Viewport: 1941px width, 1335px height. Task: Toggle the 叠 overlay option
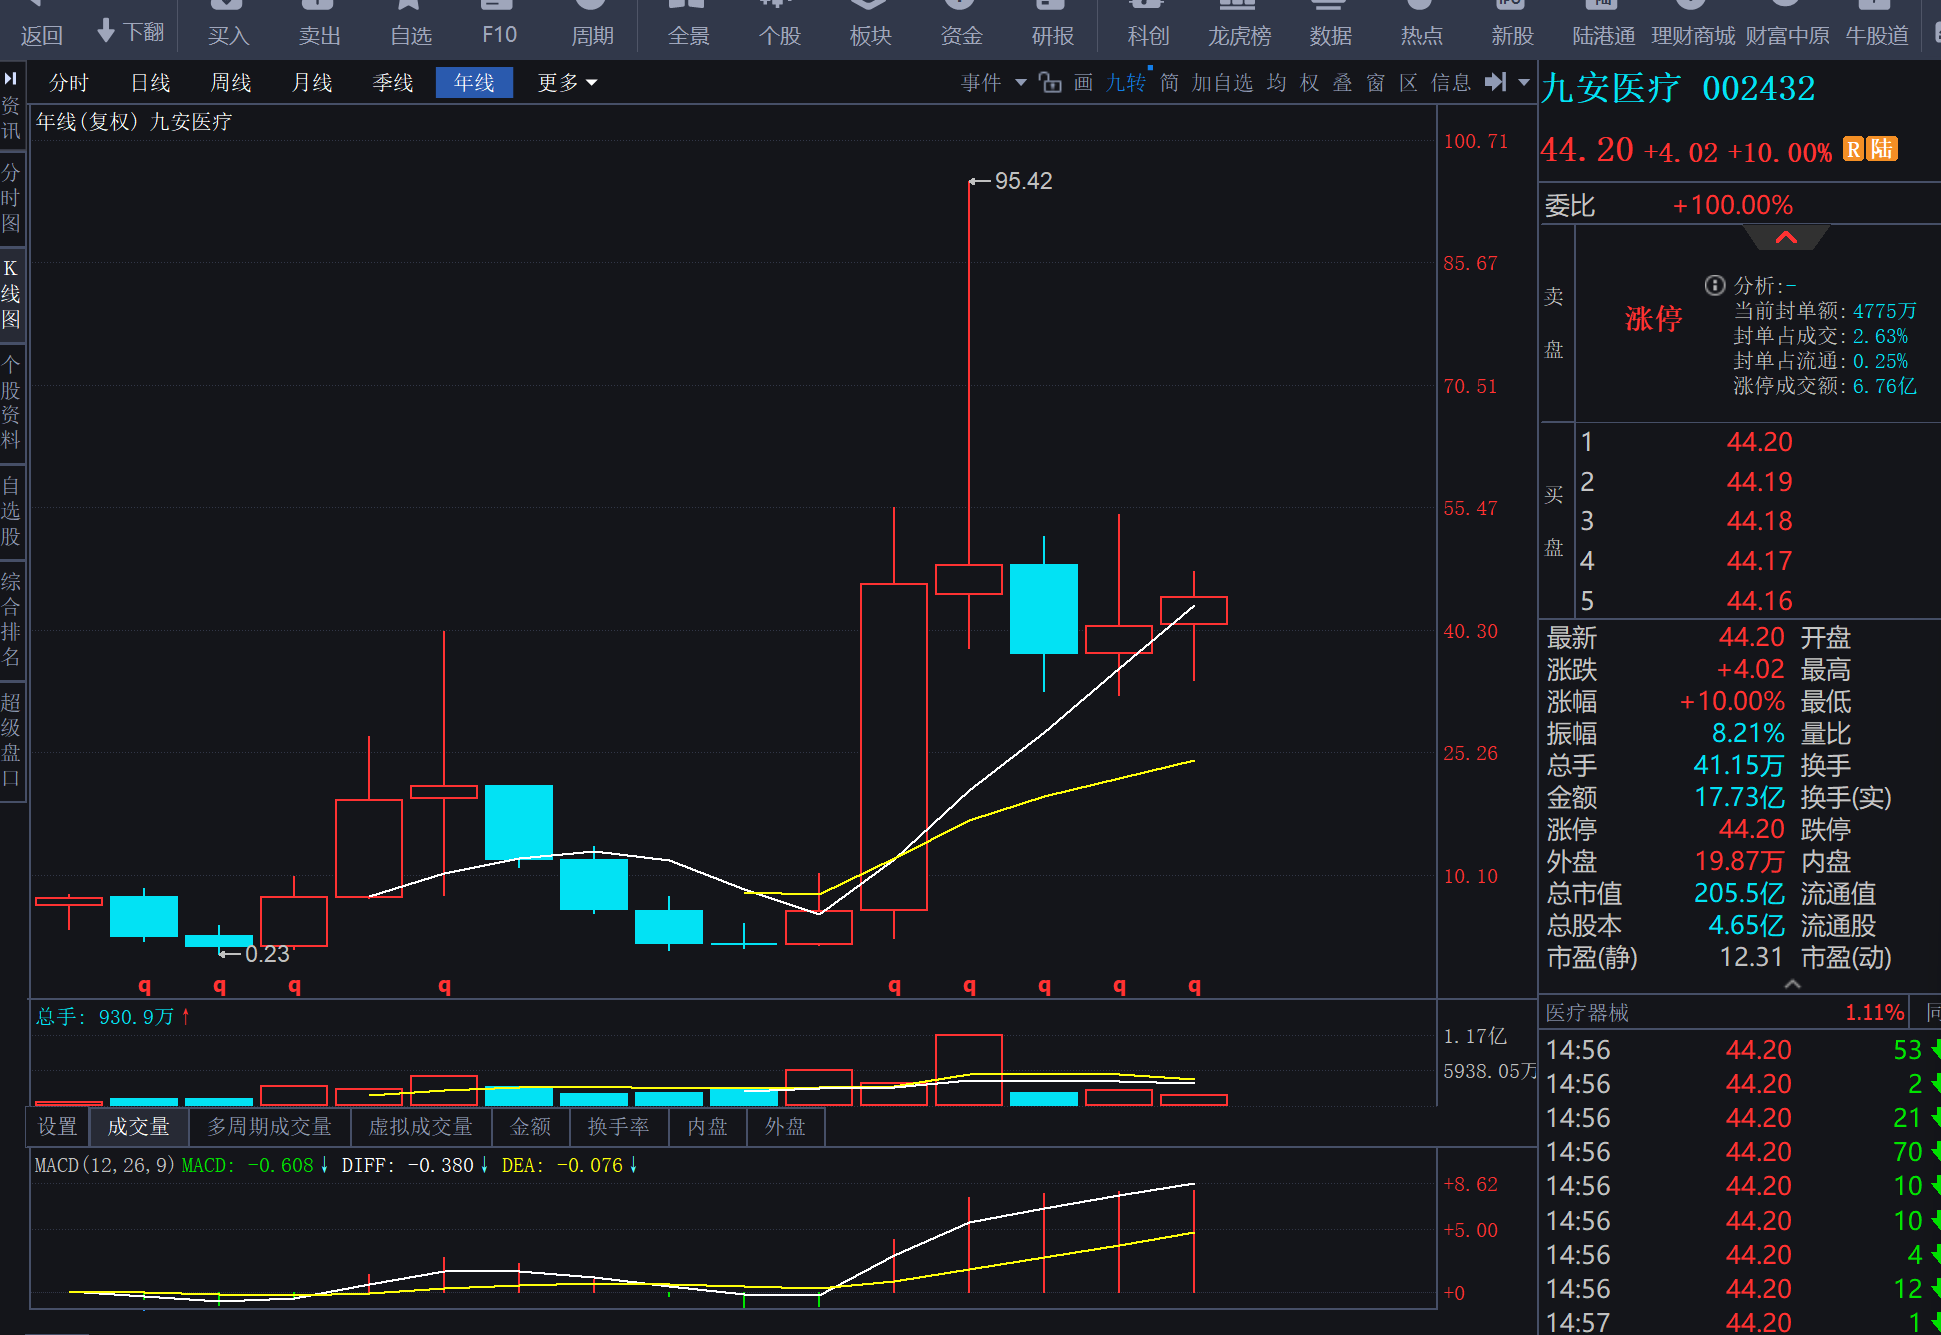tap(1343, 83)
